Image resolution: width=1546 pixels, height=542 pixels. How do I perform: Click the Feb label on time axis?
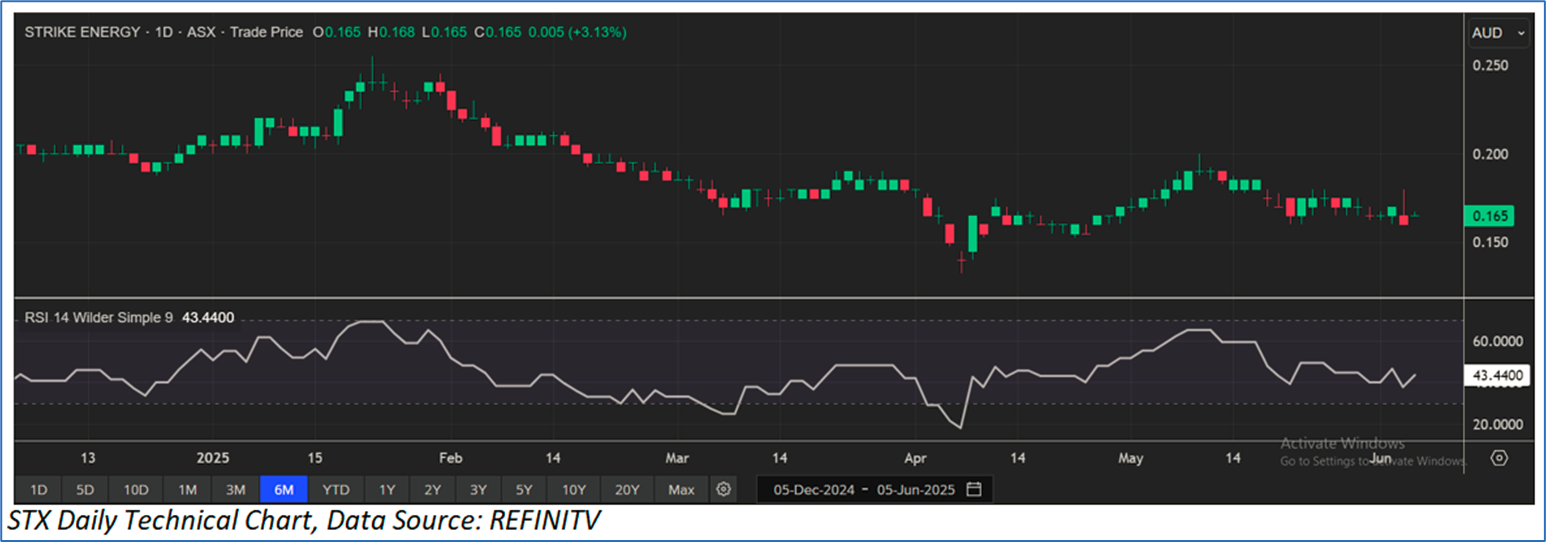tap(451, 458)
